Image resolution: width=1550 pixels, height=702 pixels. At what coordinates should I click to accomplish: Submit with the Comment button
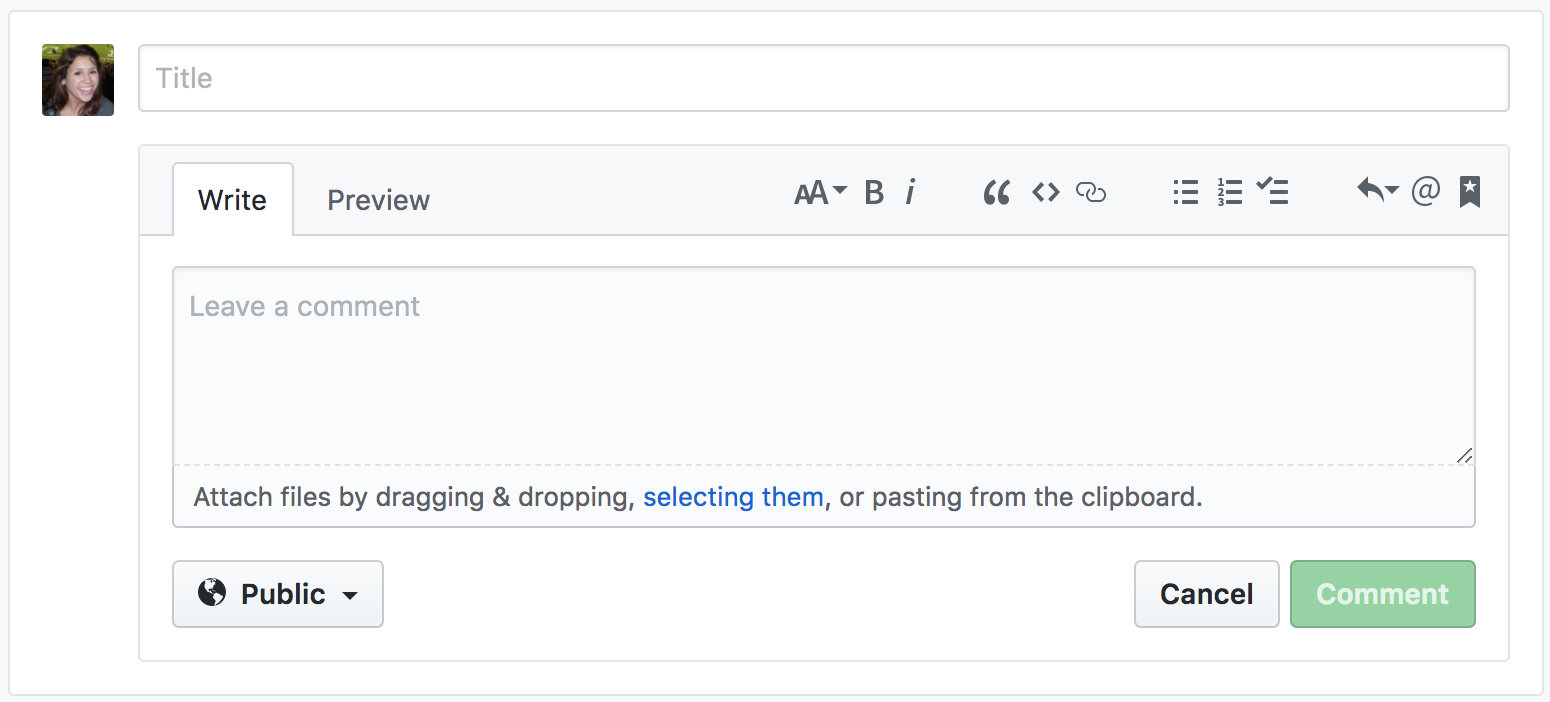pyautogui.click(x=1383, y=594)
